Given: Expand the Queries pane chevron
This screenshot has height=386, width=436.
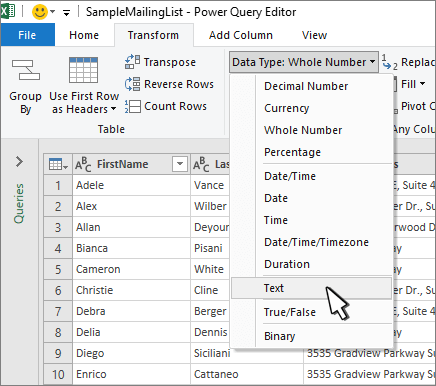Looking at the screenshot, I should [x=19, y=162].
